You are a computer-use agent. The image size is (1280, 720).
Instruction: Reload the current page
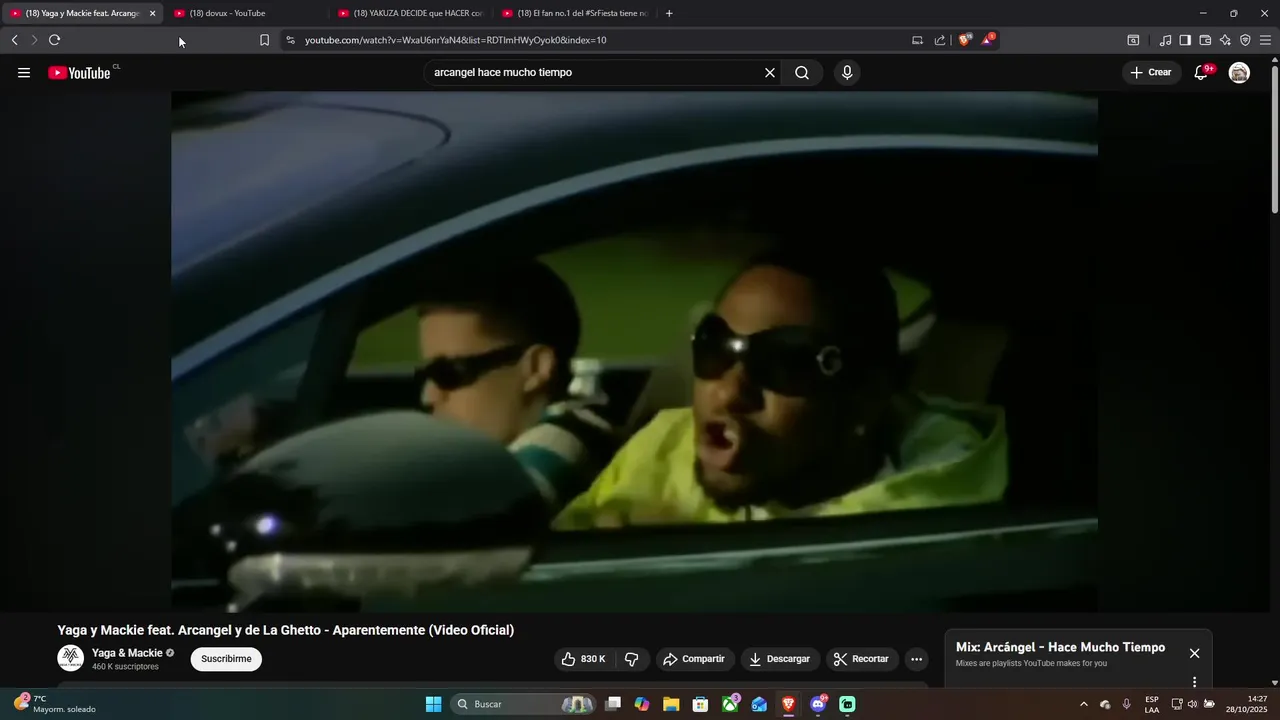pyautogui.click(x=54, y=40)
